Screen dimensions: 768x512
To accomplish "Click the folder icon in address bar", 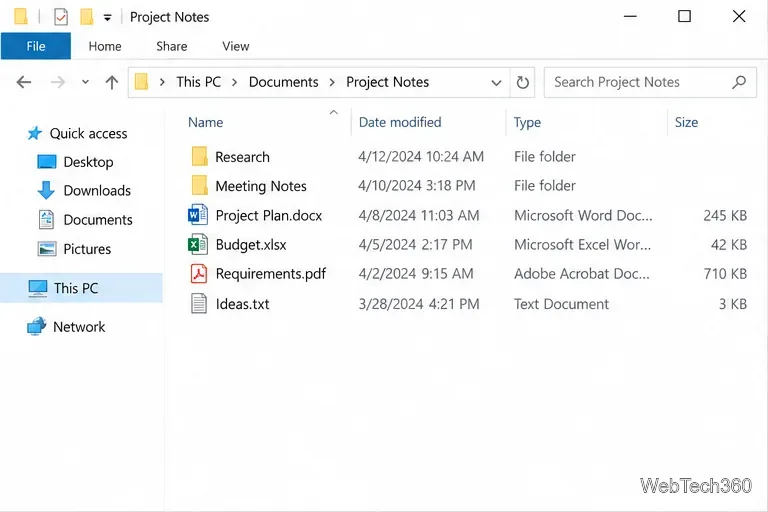I will click(x=142, y=81).
